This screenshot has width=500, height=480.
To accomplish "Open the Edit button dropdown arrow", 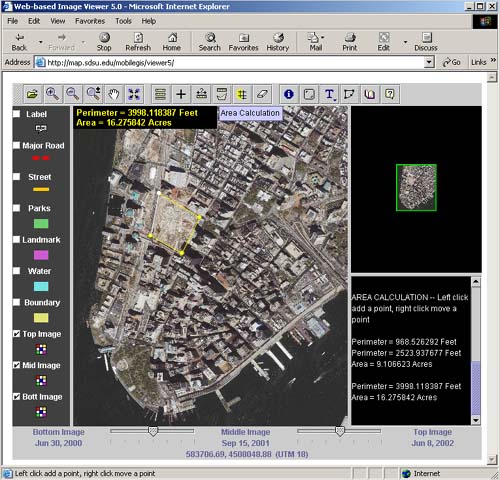I will click(405, 42).
